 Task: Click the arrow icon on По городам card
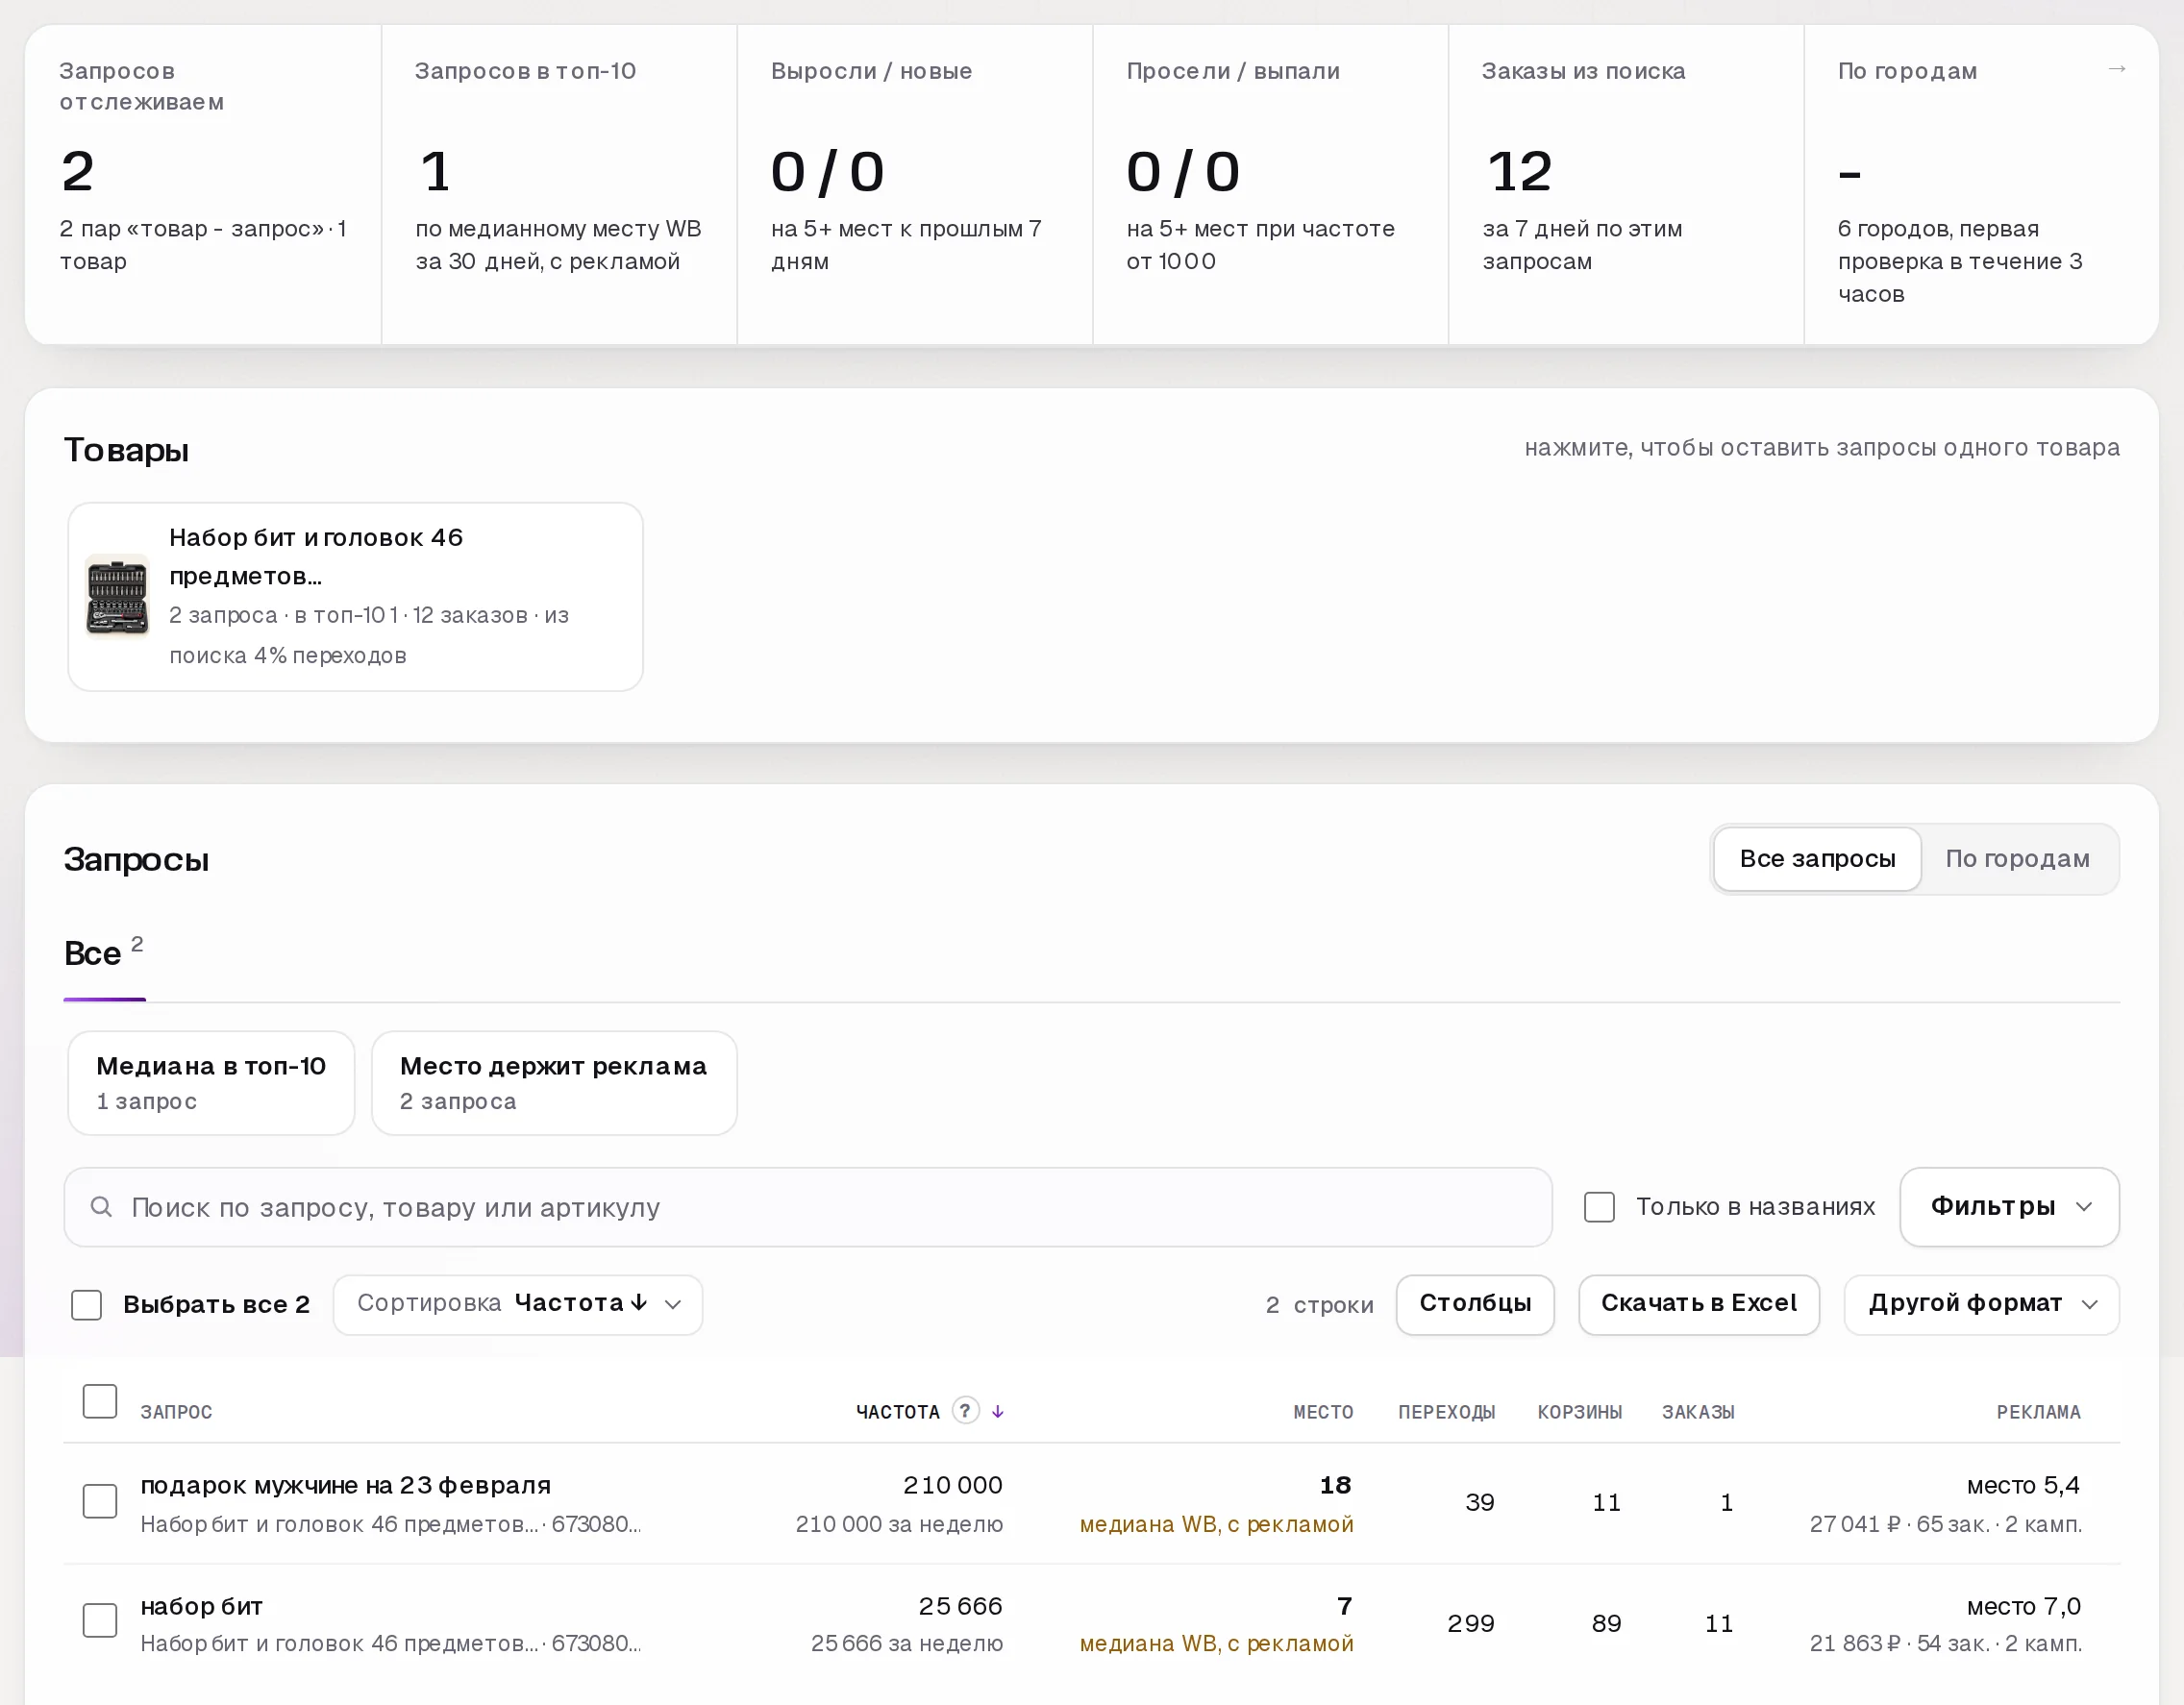(x=2116, y=69)
